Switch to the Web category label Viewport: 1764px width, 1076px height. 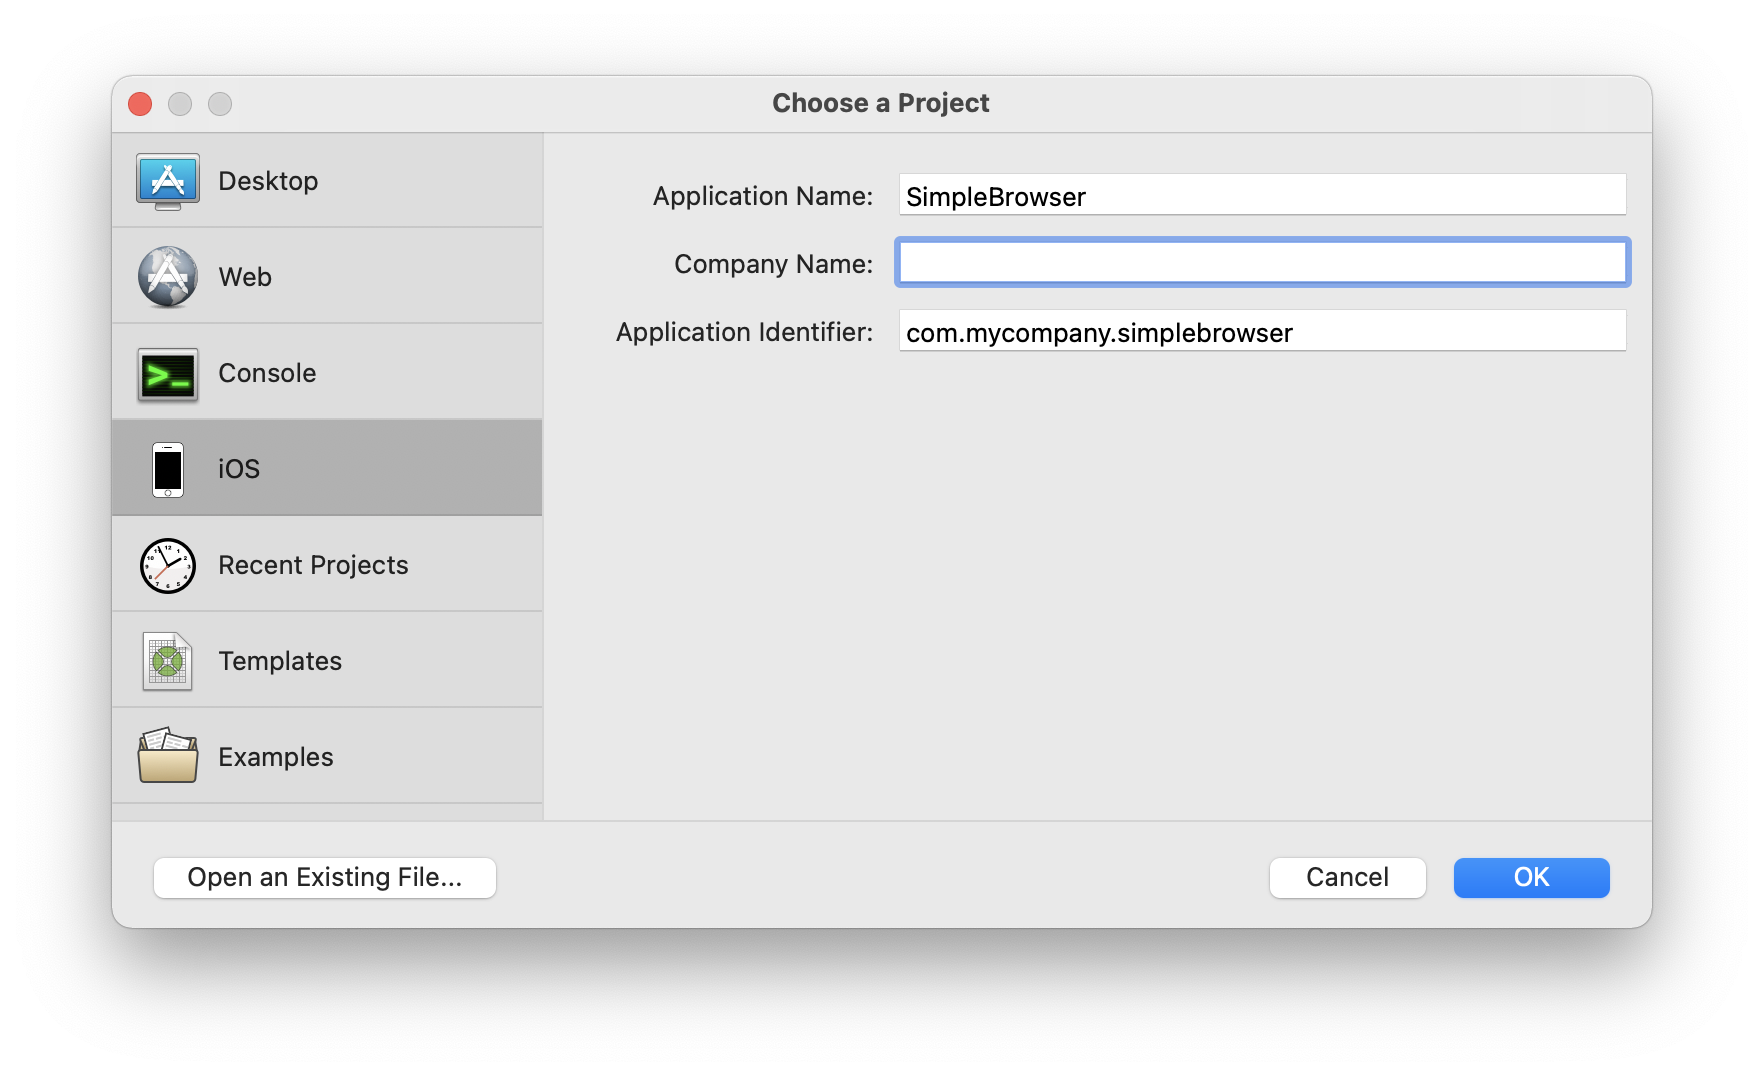(245, 277)
